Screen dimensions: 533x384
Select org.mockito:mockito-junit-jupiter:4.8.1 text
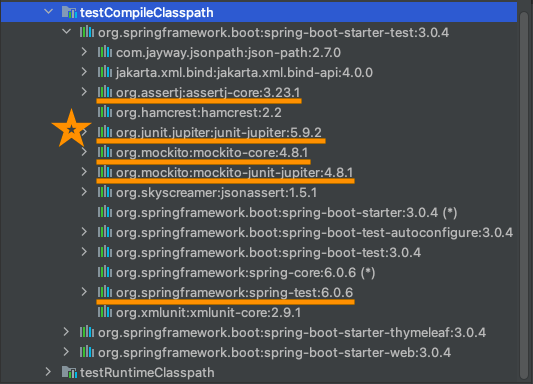[x=235, y=173]
